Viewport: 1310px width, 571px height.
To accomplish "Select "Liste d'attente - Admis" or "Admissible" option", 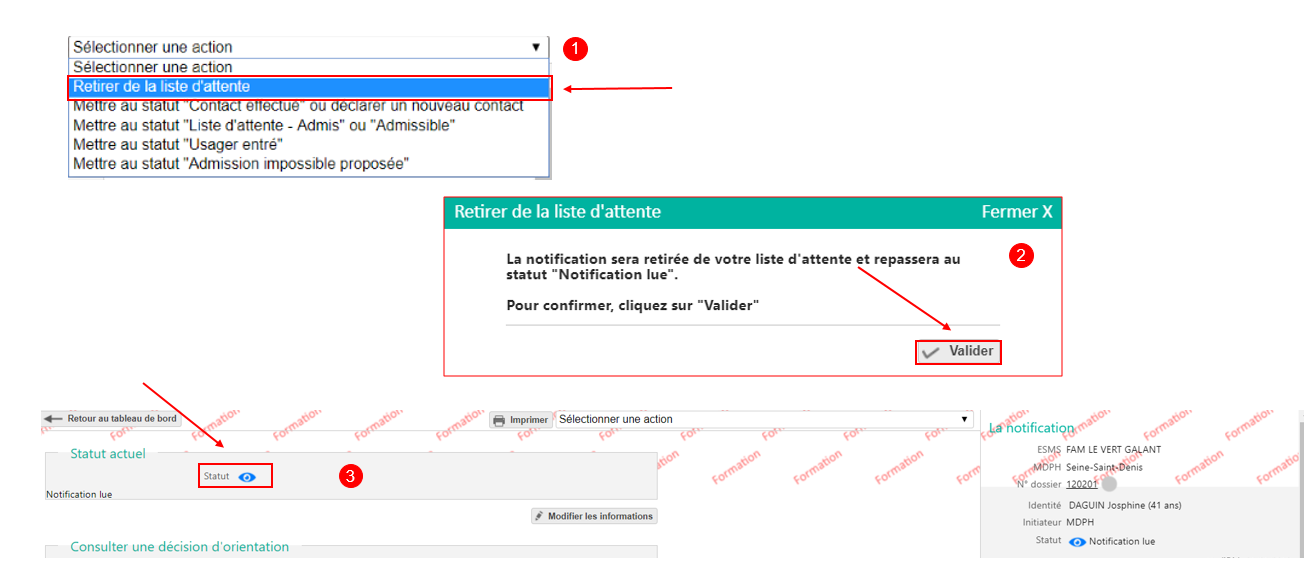I will 264,125.
